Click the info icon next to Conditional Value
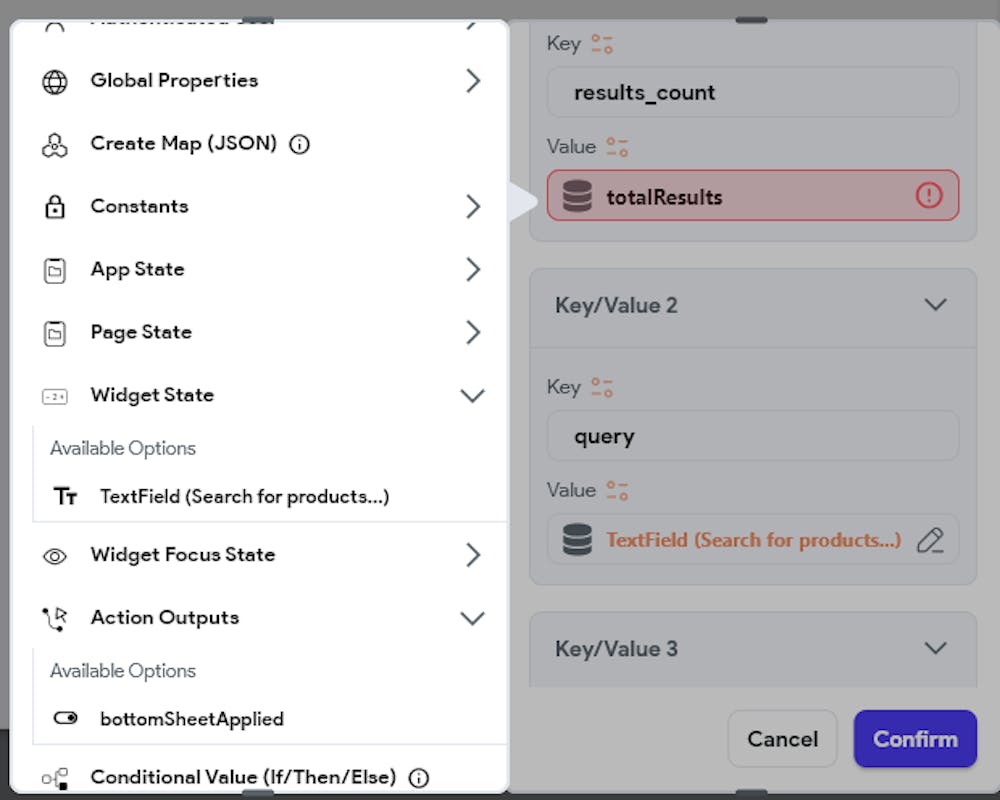 click(419, 777)
